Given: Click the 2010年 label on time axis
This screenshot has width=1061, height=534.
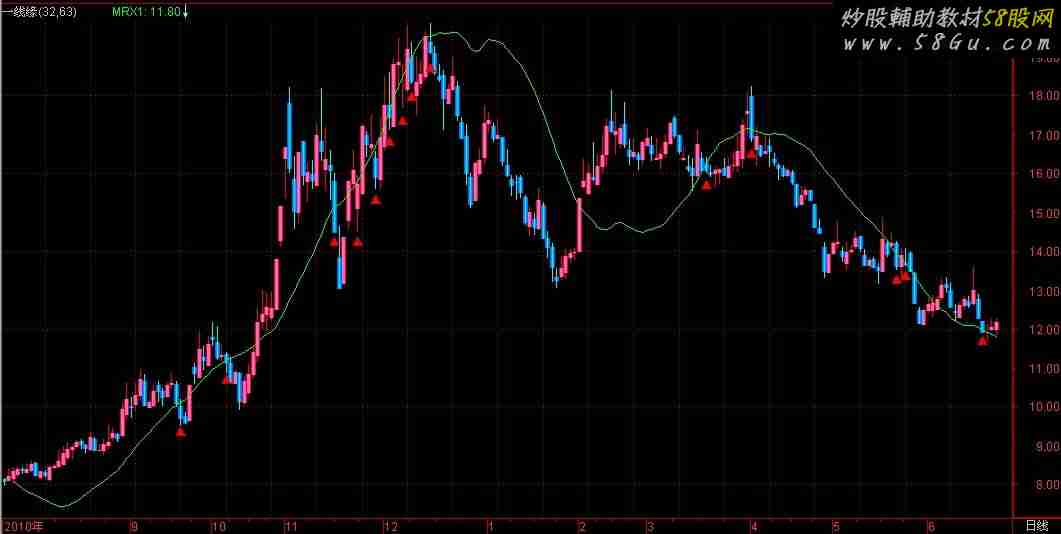Looking at the screenshot, I should [22, 526].
